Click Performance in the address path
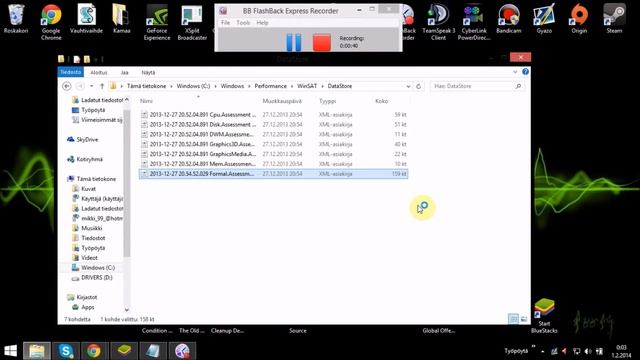640x360 pixels. pos(270,86)
